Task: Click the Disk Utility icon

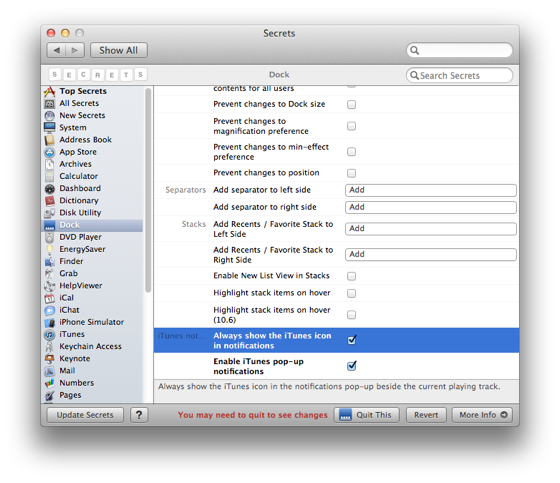Action: (50, 213)
